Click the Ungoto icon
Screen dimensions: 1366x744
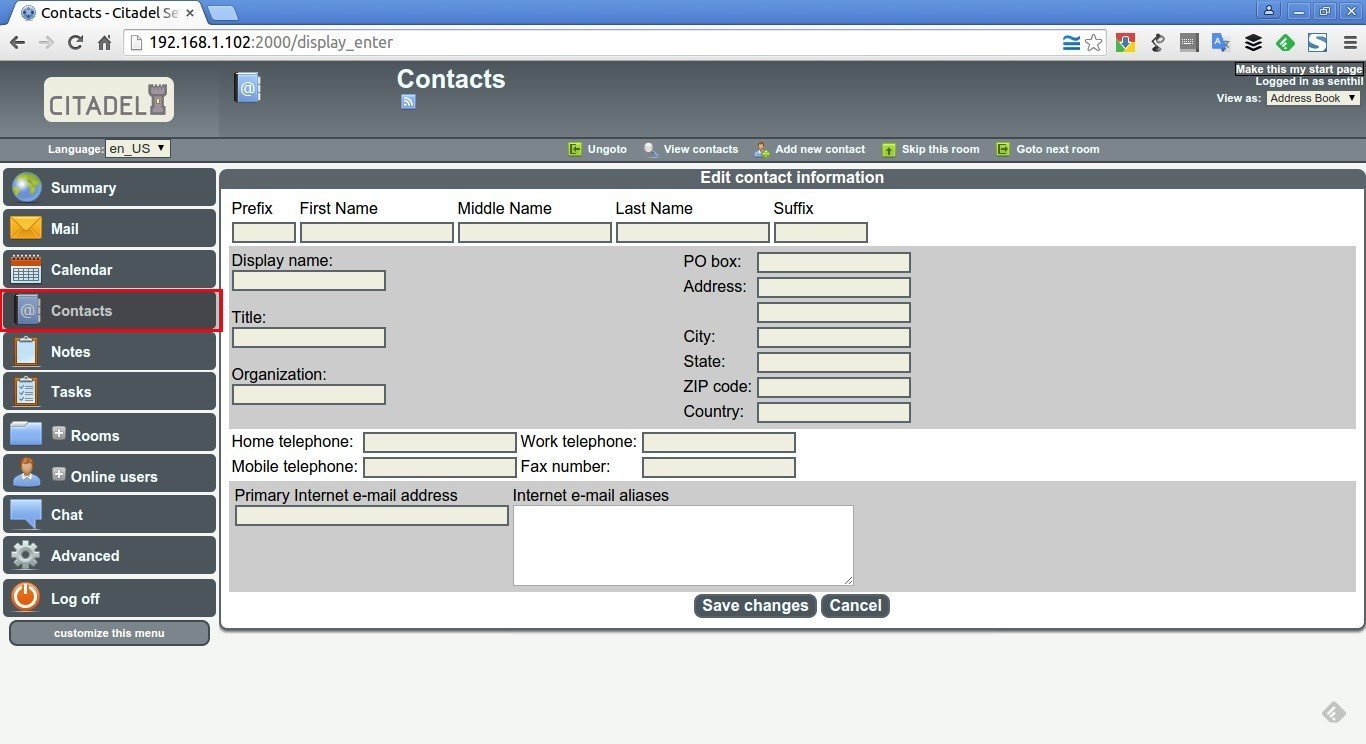tap(575, 149)
